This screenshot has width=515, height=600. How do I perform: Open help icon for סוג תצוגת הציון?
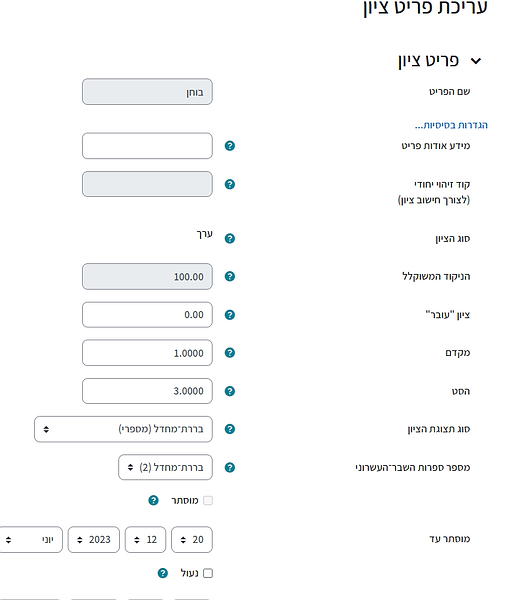coord(230,429)
